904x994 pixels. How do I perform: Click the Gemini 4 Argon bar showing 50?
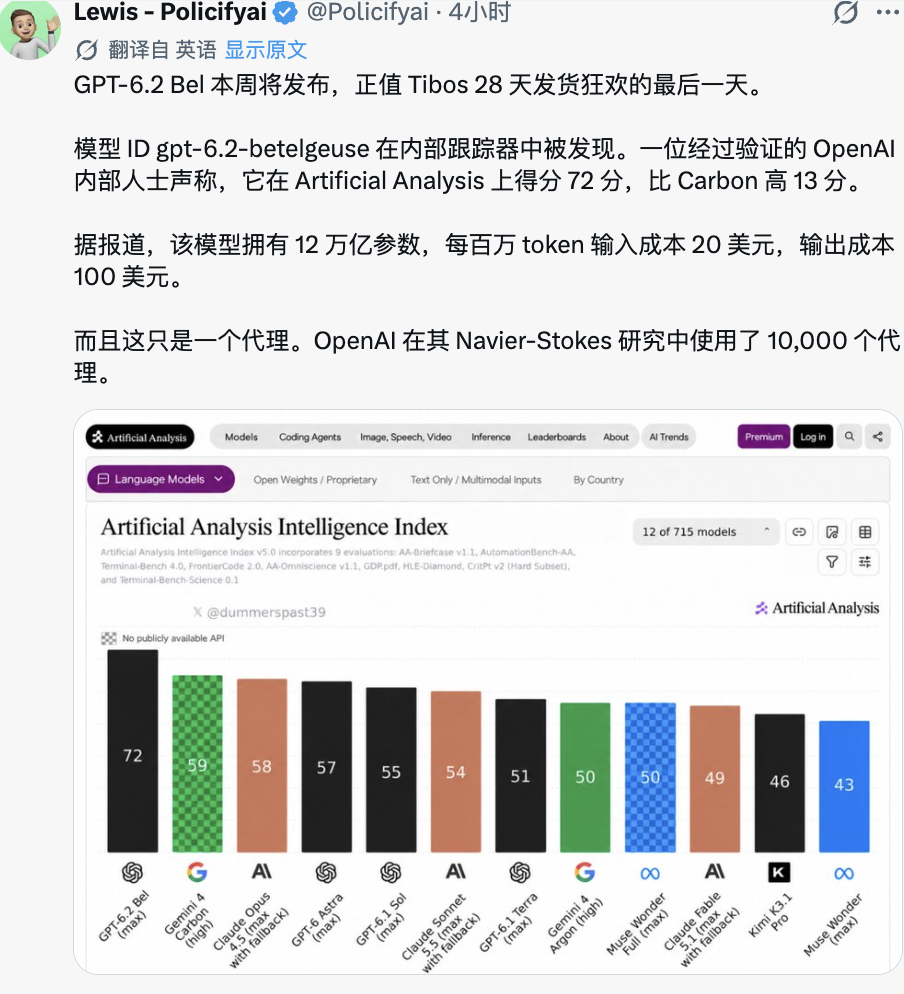point(585,777)
